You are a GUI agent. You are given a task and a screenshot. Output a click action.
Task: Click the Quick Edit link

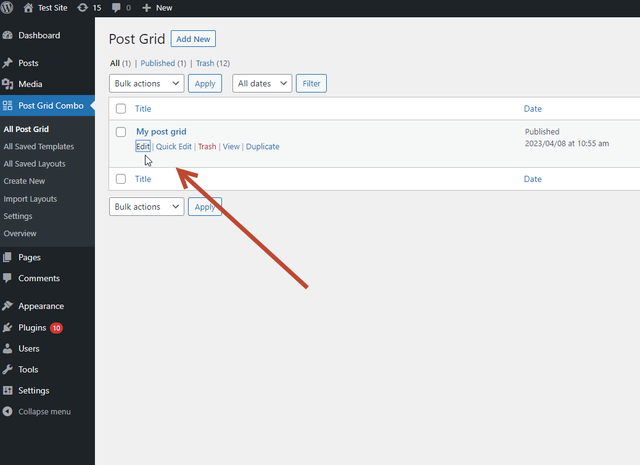(x=173, y=146)
